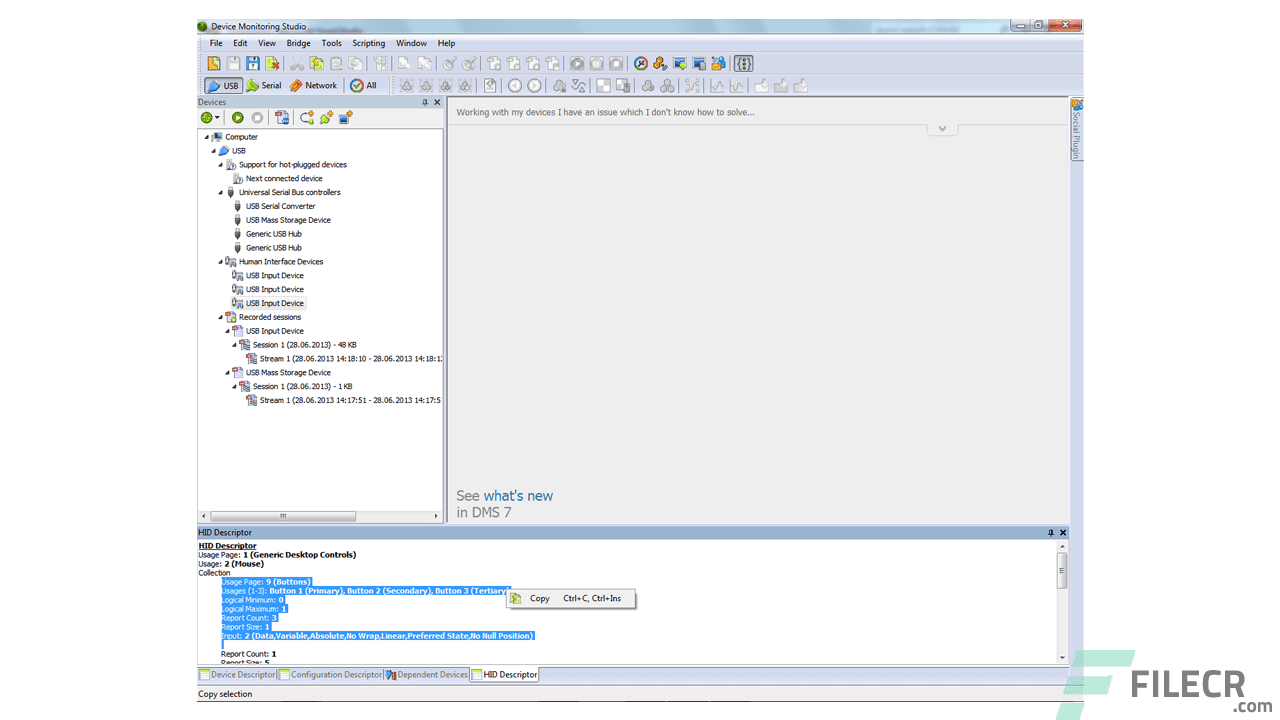The image size is (1280, 720).
Task: Activate the All devices filter
Action: [366, 85]
